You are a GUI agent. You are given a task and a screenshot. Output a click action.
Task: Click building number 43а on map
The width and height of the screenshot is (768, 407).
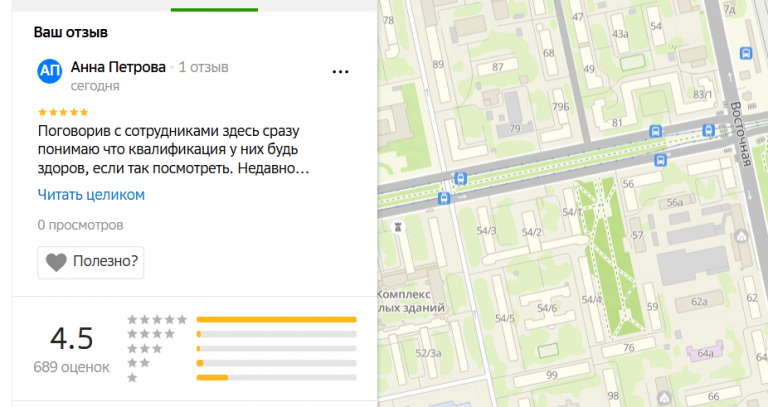tap(620, 34)
